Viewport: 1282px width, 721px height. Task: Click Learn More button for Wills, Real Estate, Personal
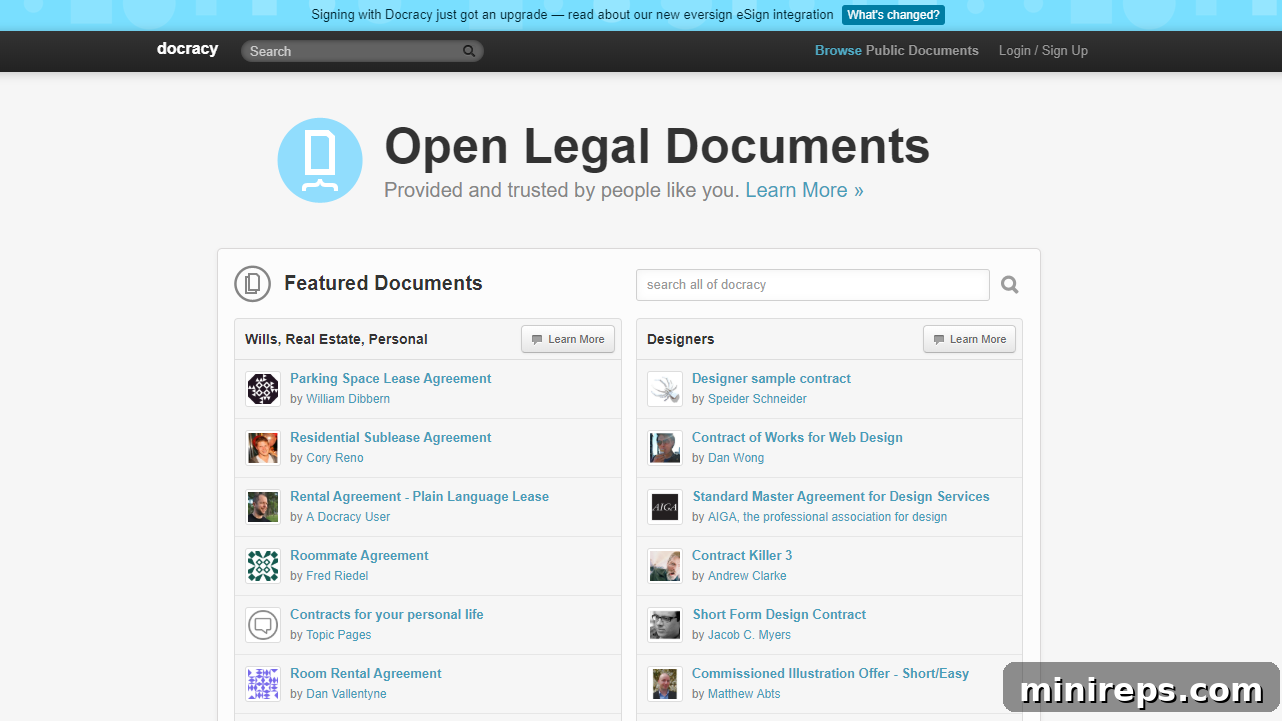568,339
